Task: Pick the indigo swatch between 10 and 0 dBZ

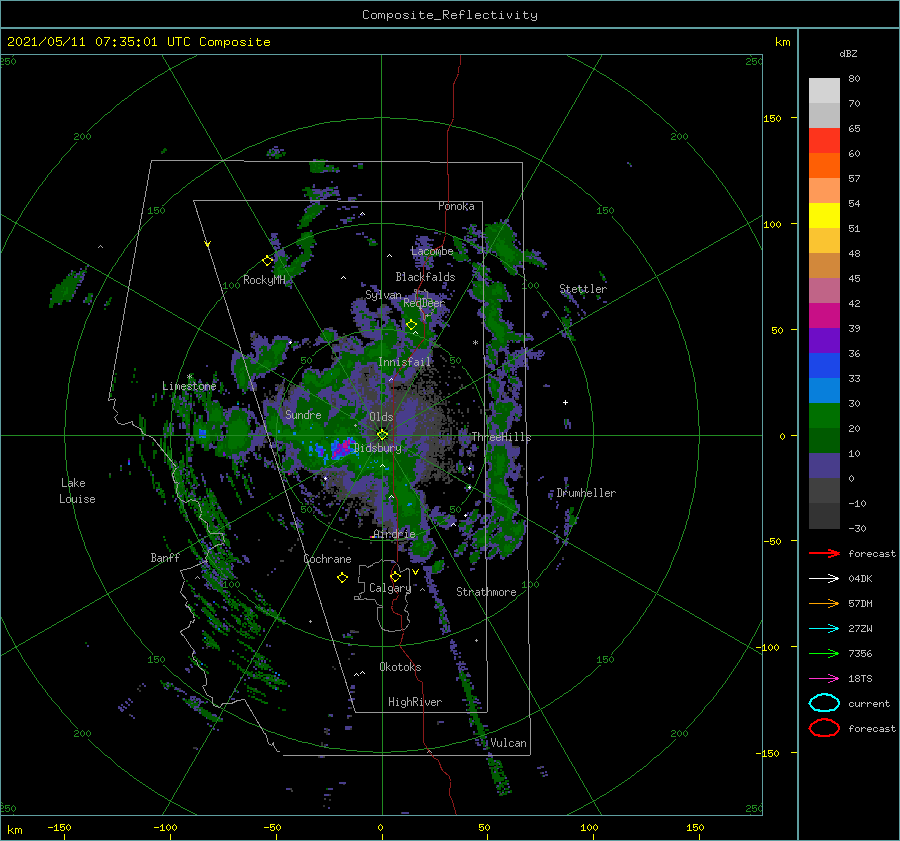Action: pyautogui.click(x=824, y=466)
